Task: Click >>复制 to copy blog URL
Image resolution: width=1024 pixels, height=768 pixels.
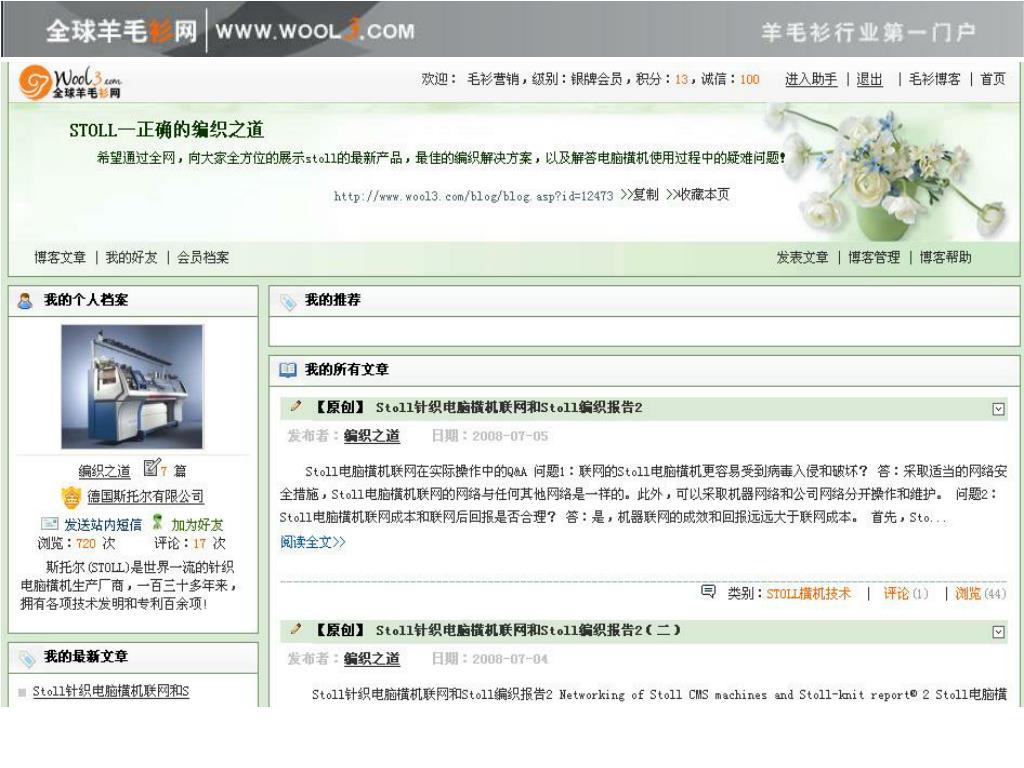Action: click(639, 195)
